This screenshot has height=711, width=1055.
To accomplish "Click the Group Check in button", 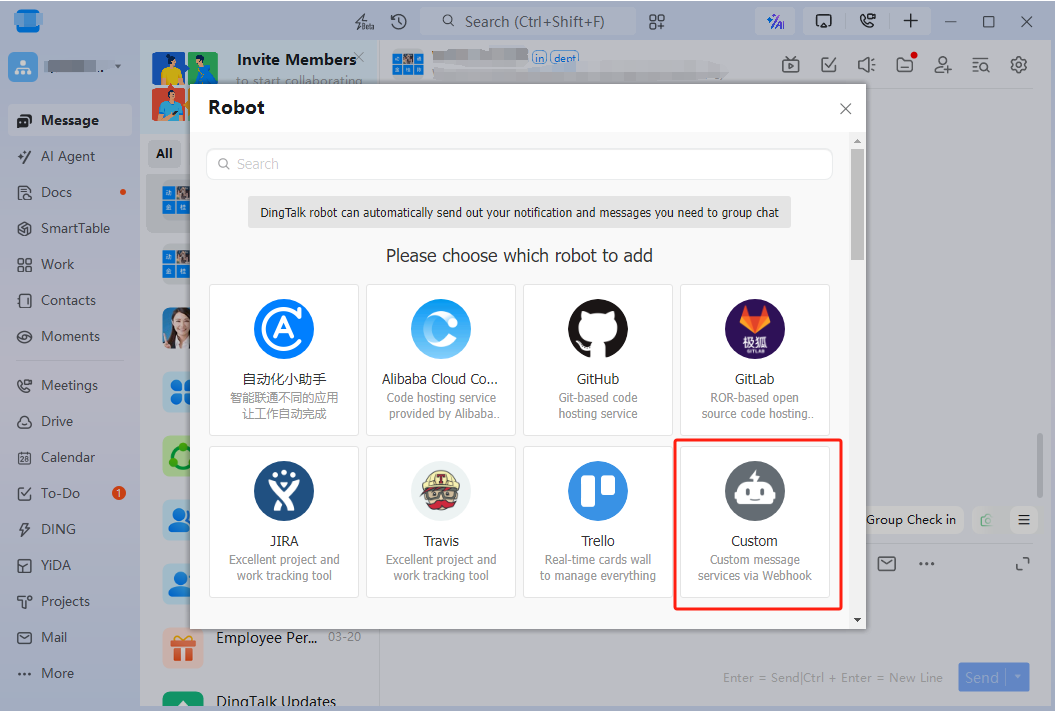I will tap(910, 519).
